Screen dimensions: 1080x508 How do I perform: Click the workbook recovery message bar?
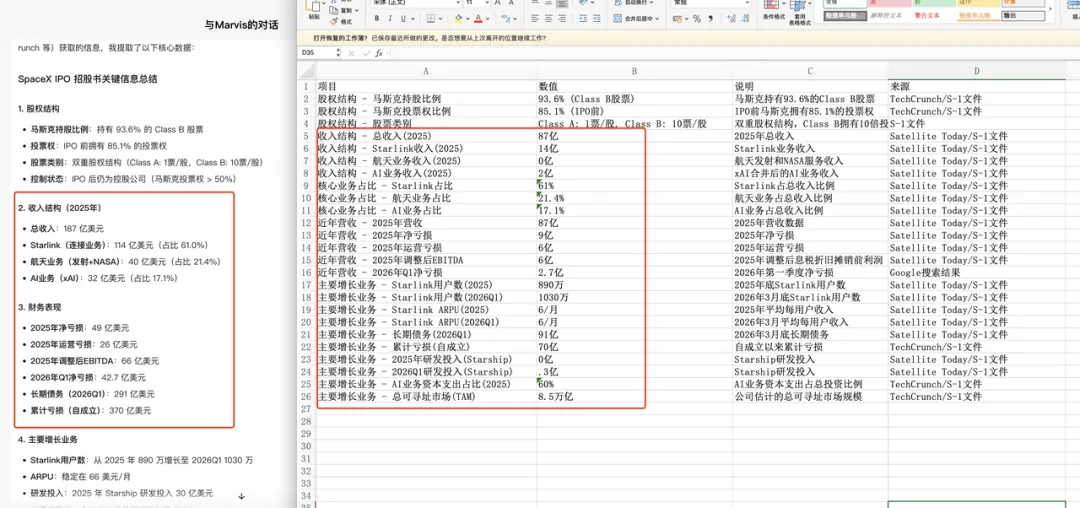[687, 39]
